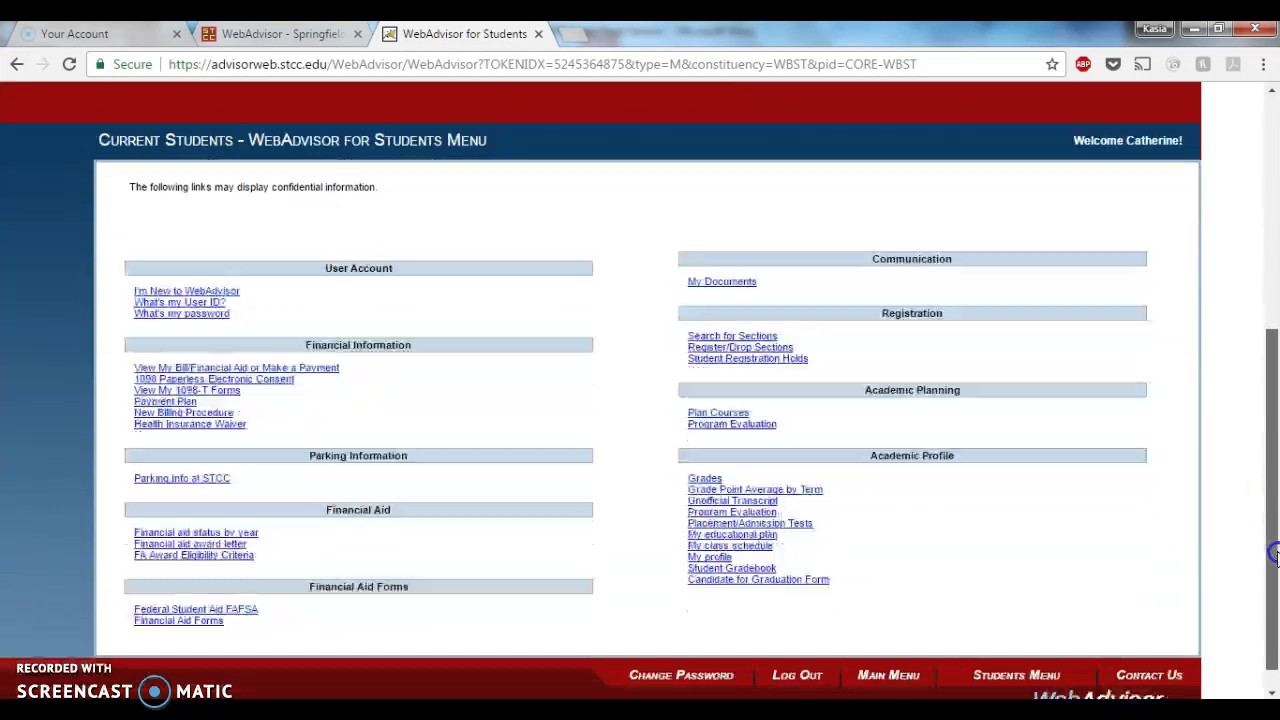Open My class schedule link
The image size is (1280, 720).
click(x=730, y=546)
